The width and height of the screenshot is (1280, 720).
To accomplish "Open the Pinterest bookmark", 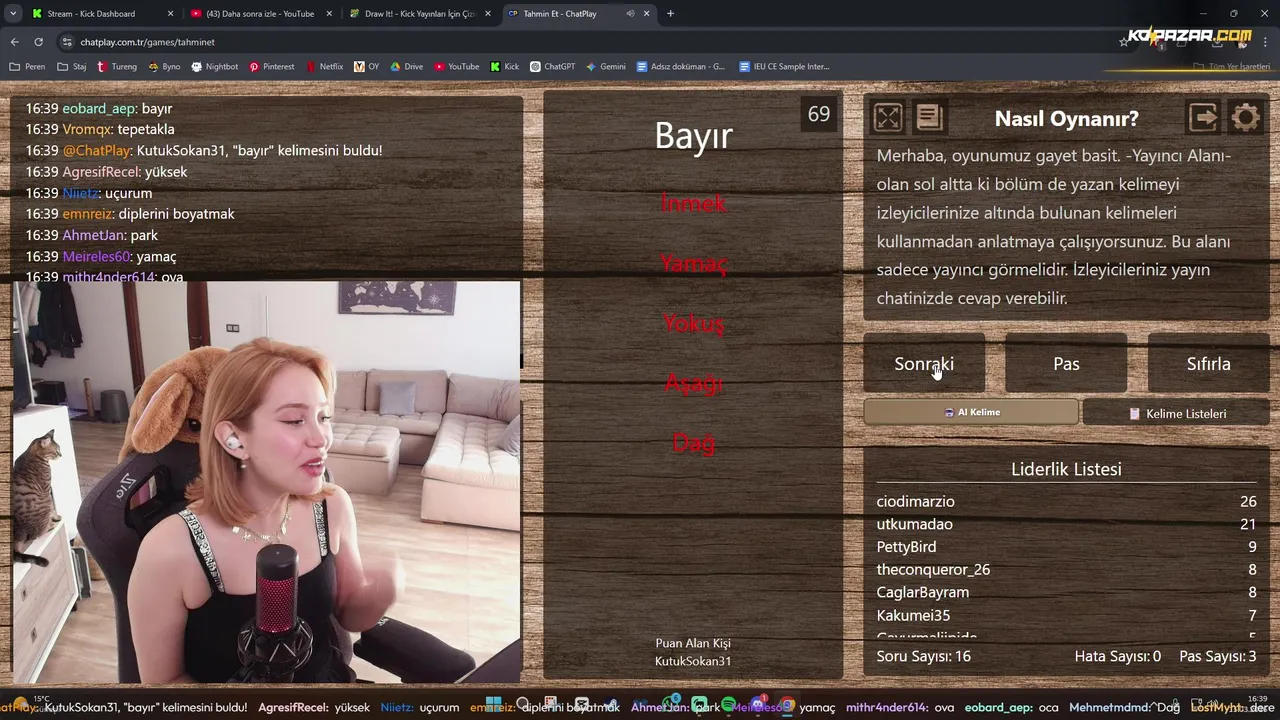I will (x=272, y=67).
